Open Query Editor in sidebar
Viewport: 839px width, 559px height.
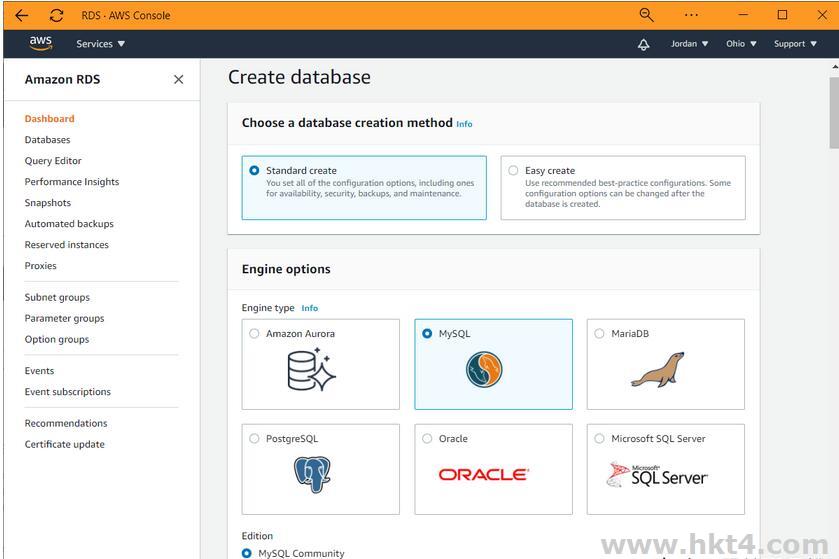click(53, 160)
